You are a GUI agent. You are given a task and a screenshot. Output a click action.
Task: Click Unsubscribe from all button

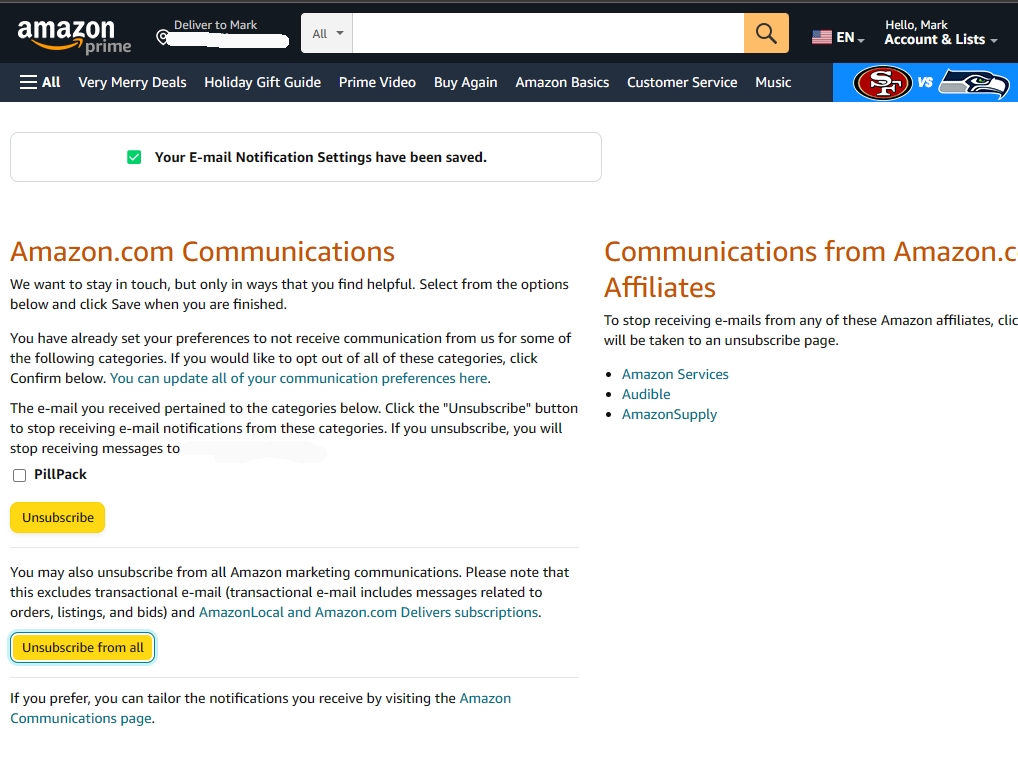coord(82,648)
